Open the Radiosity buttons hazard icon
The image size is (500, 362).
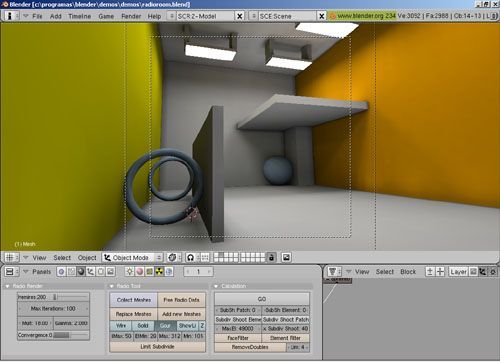(x=159, y=272)
